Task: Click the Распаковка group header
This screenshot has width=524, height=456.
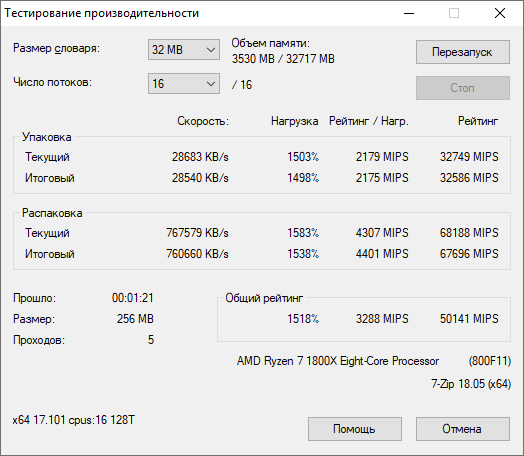Action: [x=52, y=213]
